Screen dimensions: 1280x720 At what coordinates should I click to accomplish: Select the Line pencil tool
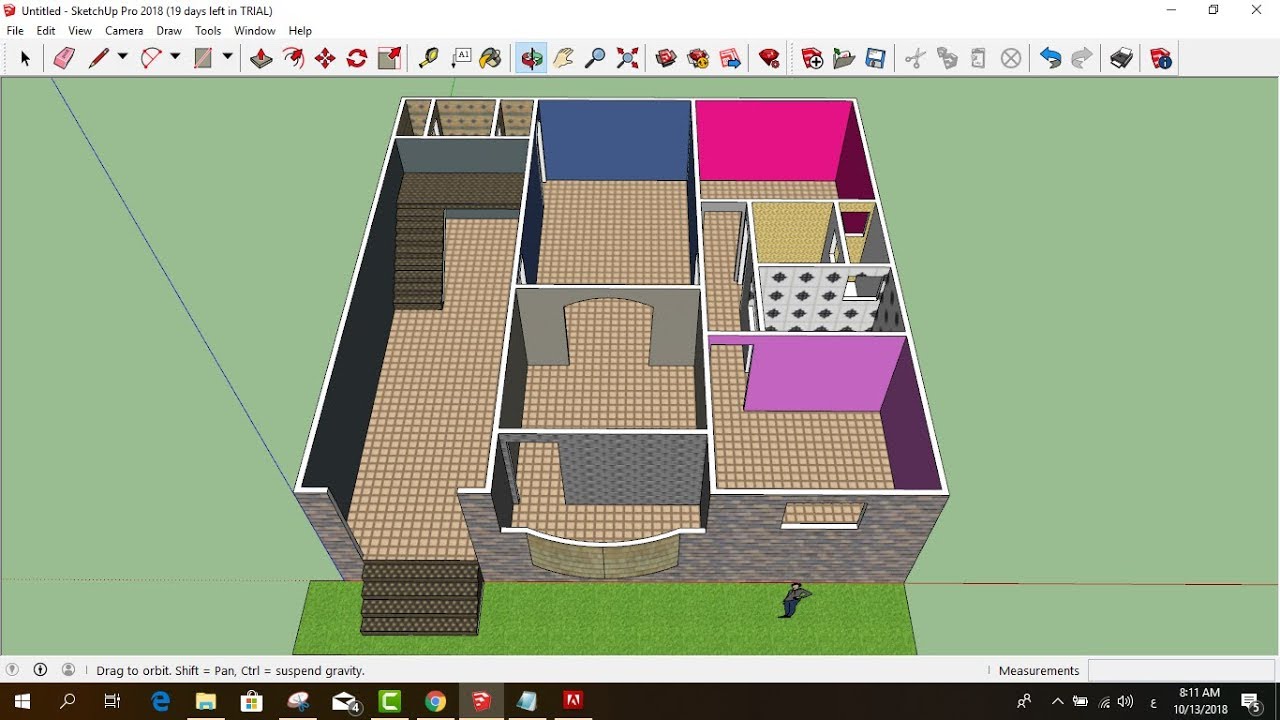[x=98, y=59]
